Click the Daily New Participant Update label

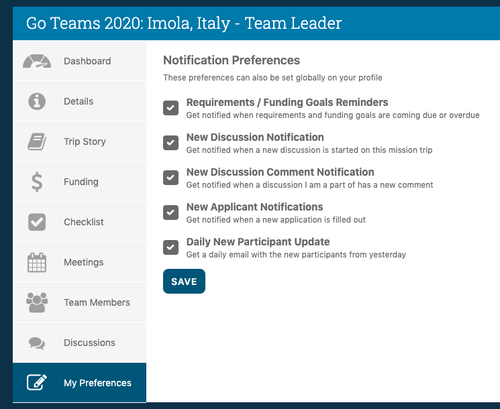coord(258,242)
